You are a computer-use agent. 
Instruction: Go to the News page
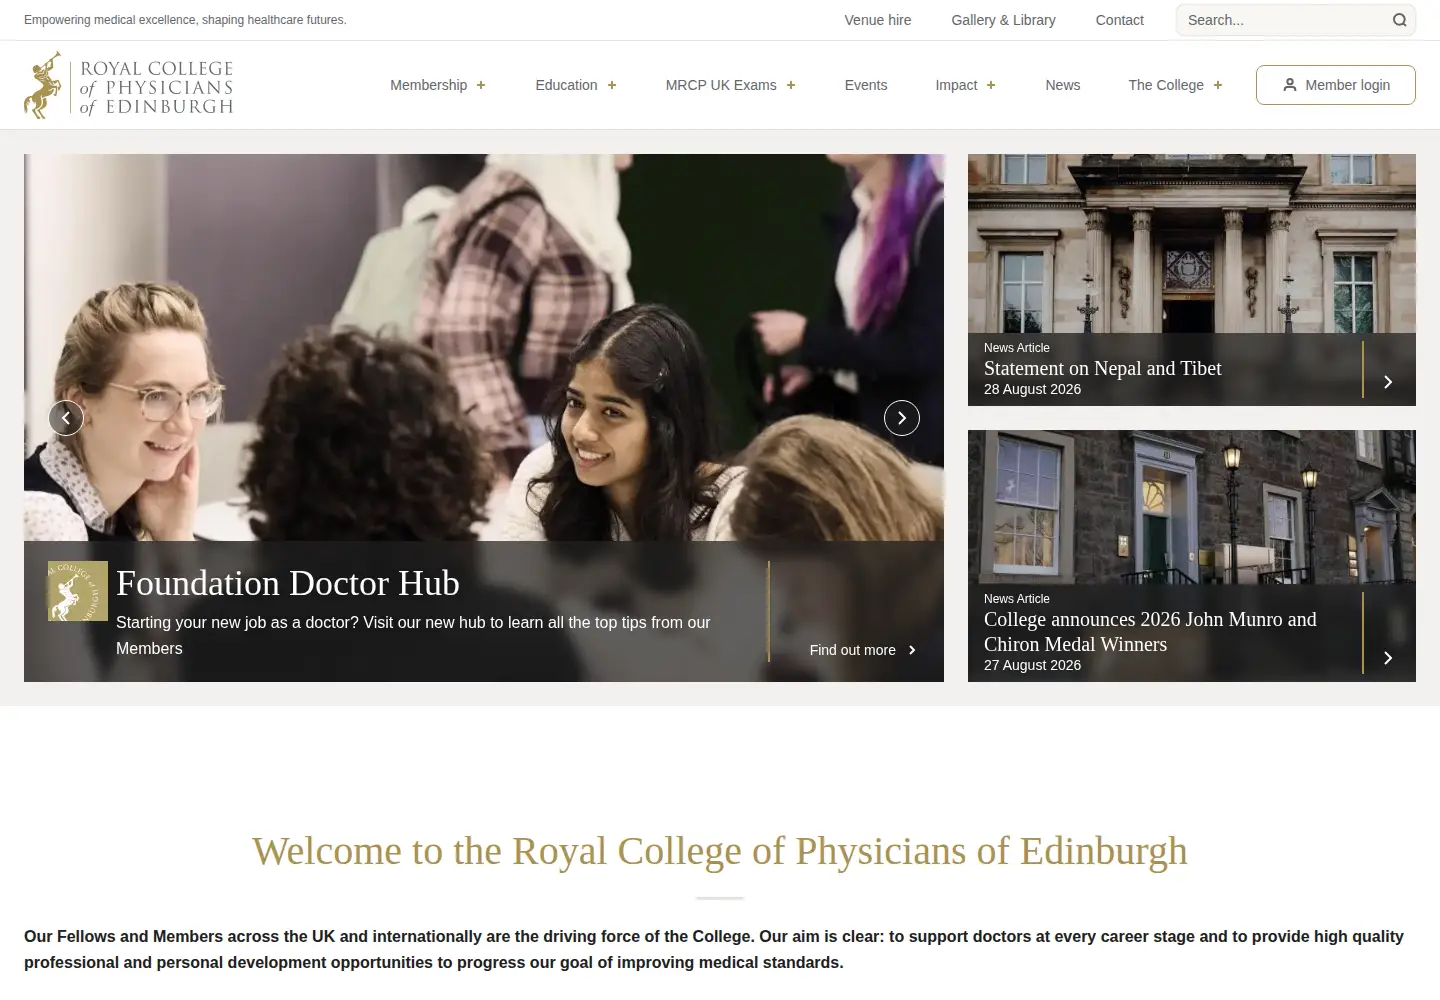[1063, 85]
